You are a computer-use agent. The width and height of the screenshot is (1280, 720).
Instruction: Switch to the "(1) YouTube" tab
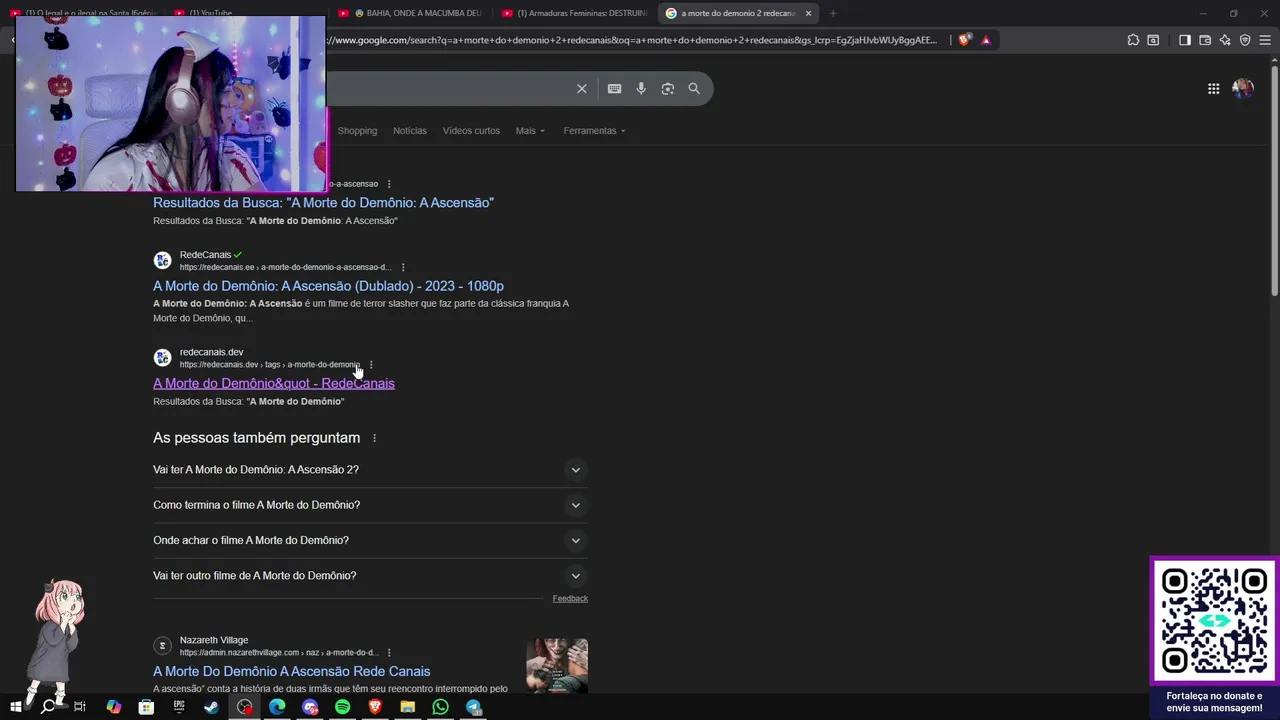pos(245,13)
